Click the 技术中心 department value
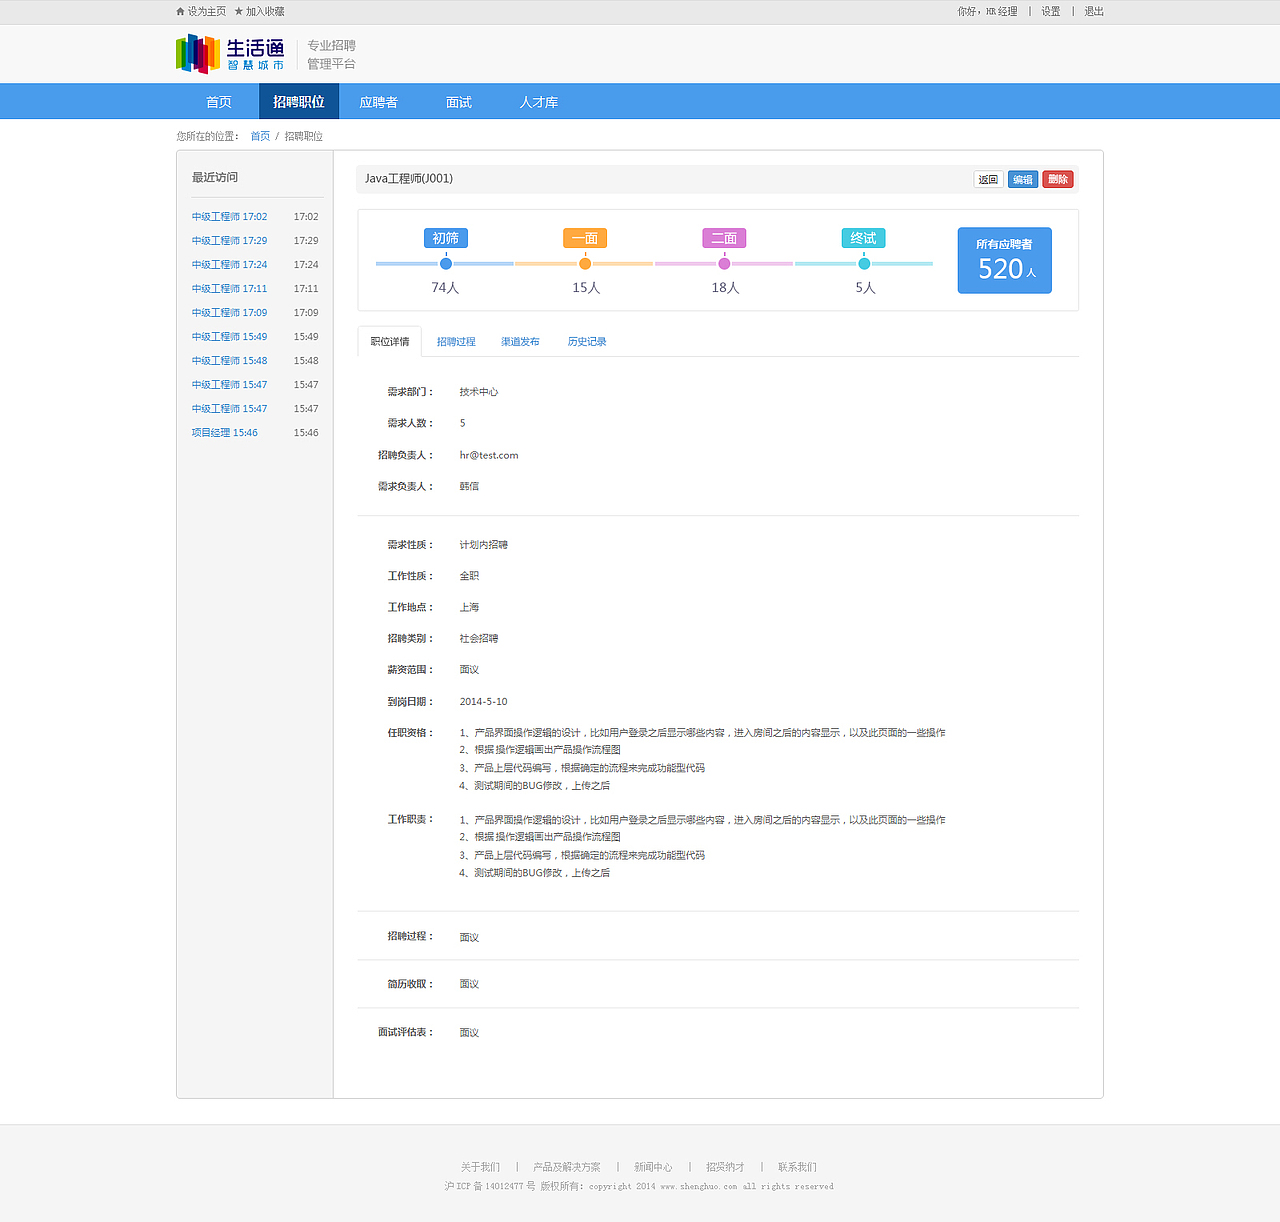 tap(479, 392)
